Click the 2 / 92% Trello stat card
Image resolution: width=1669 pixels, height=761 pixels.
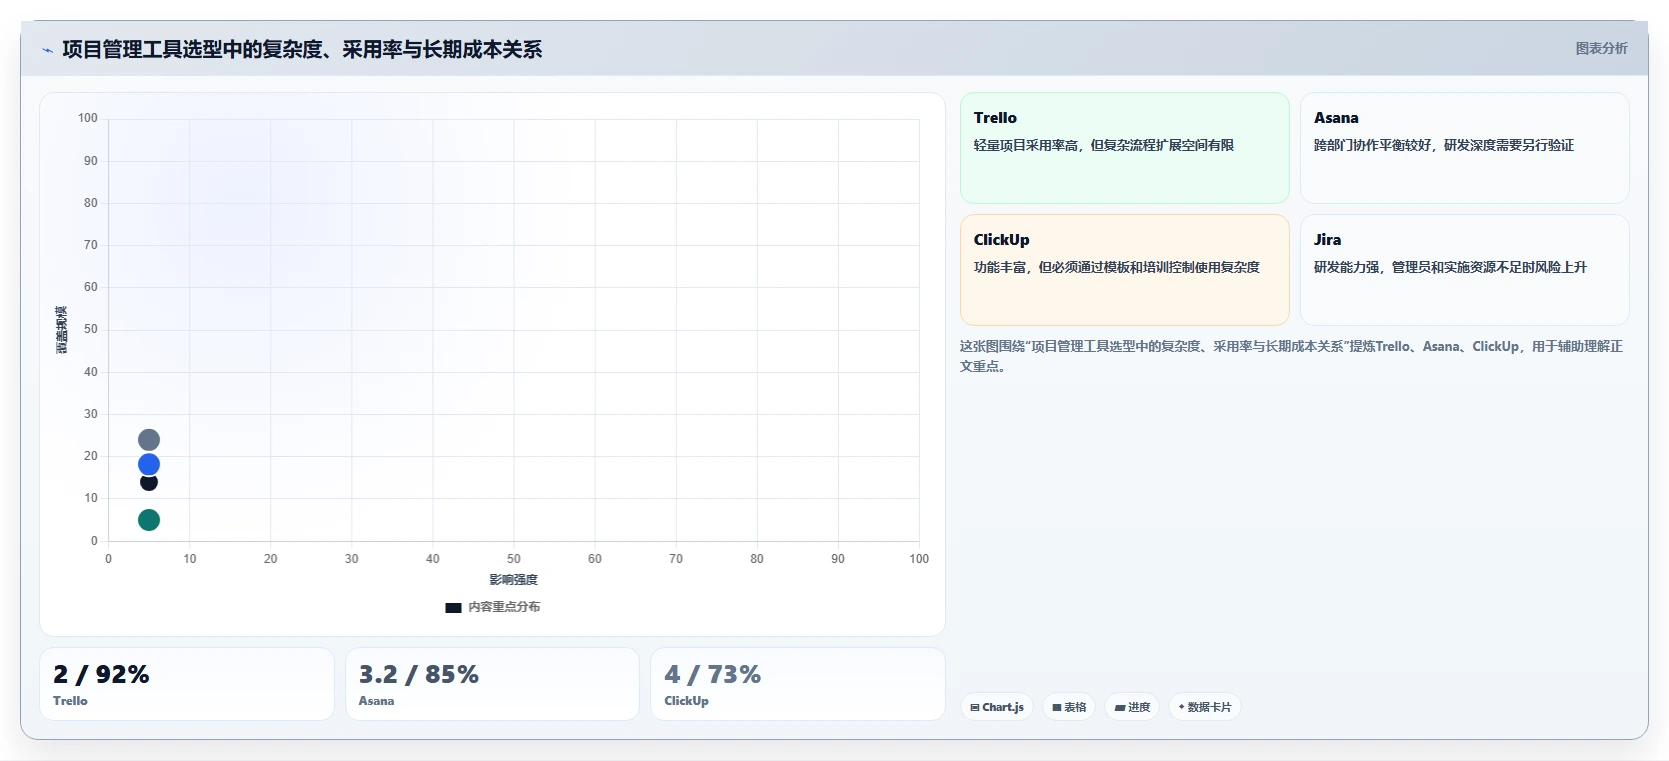(x=187, y=684)
